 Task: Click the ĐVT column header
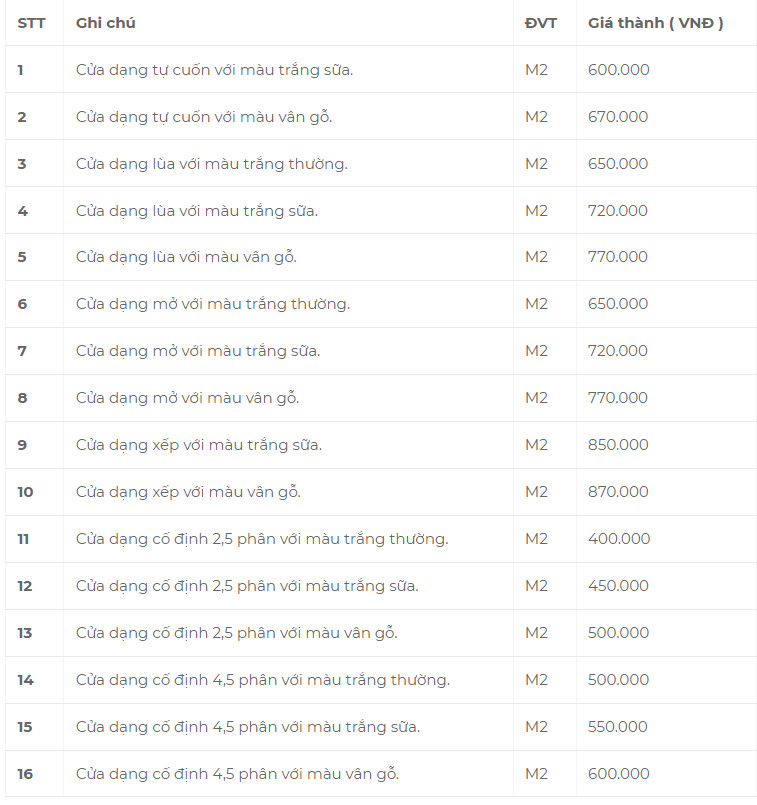click(540, 23)
